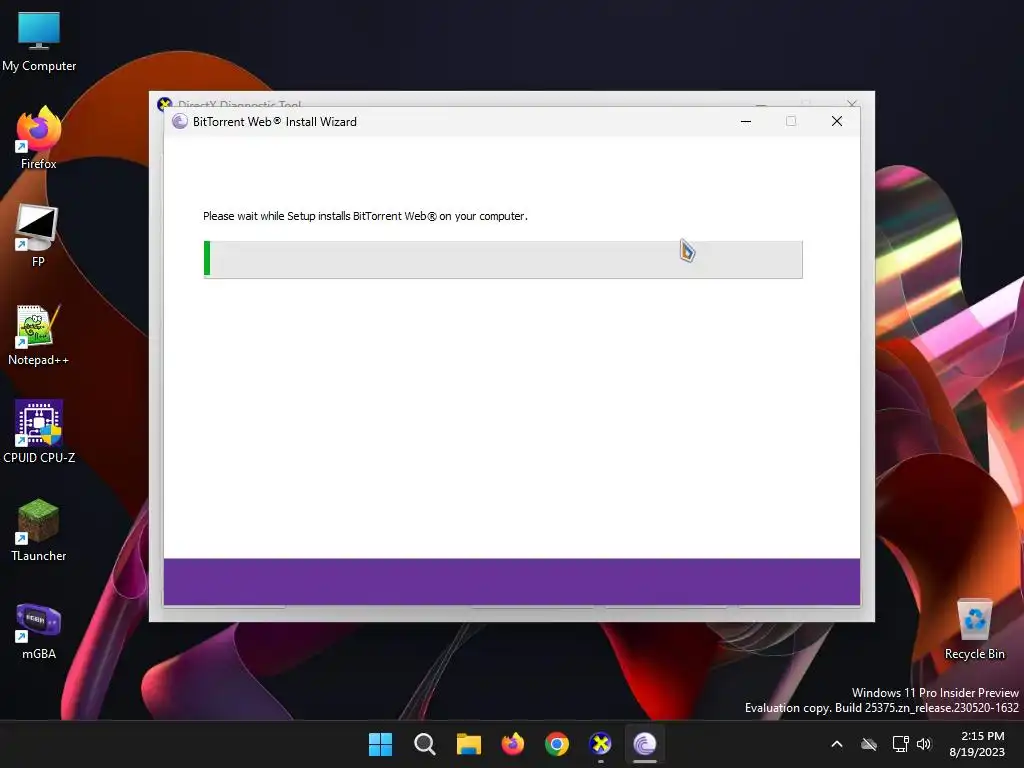
Task: Close the BitTorrent Web Install Wizard
Action: tap(837, 121)
